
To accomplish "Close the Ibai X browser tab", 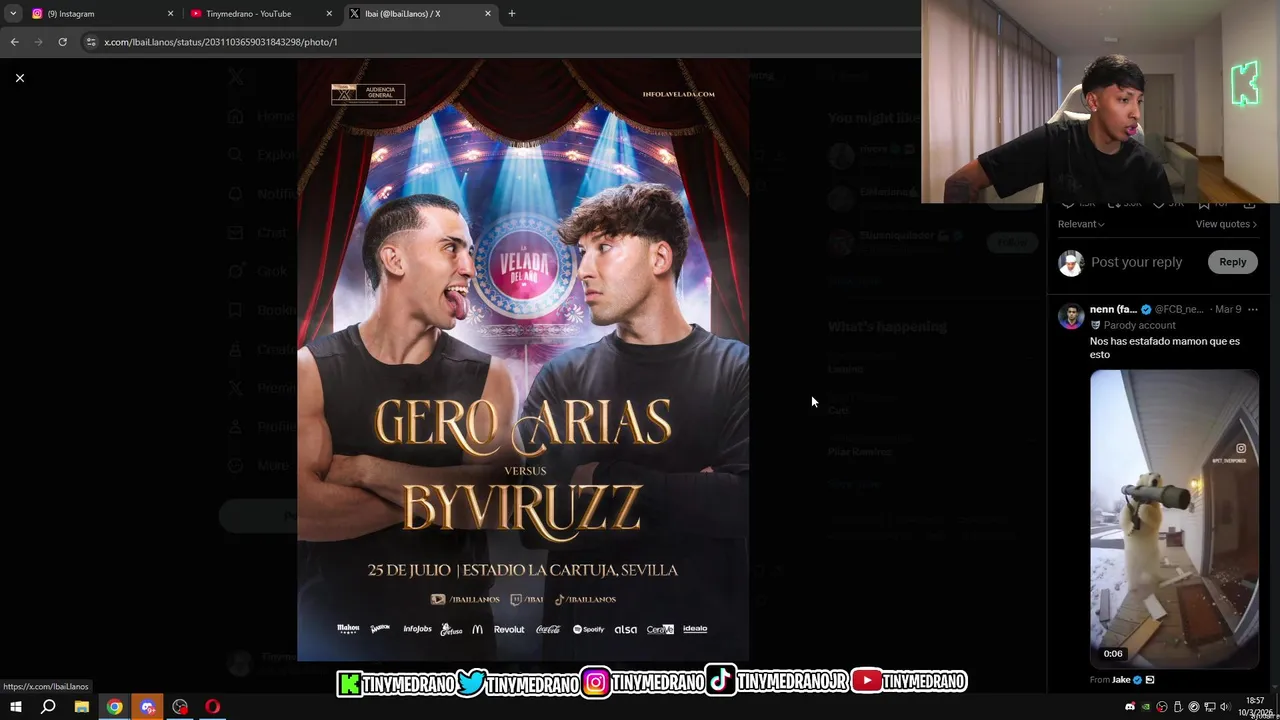I will point(488,14).
